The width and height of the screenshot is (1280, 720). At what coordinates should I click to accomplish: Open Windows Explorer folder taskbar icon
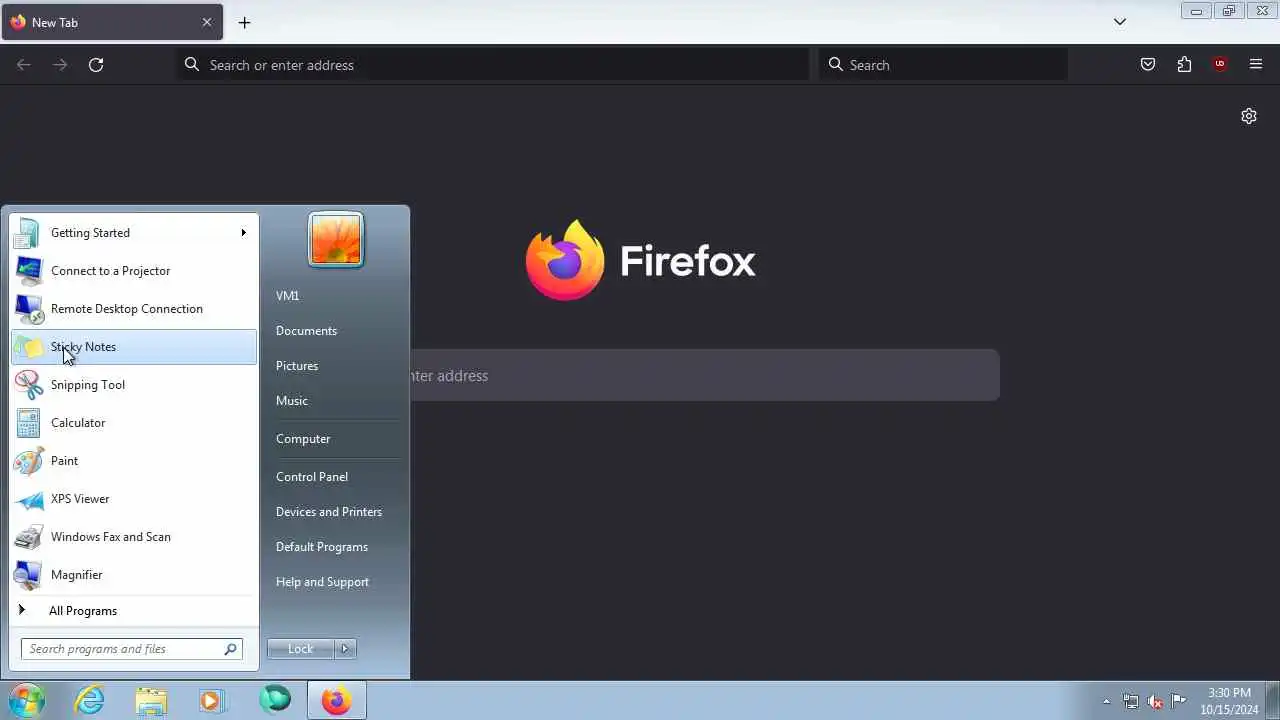151,701
